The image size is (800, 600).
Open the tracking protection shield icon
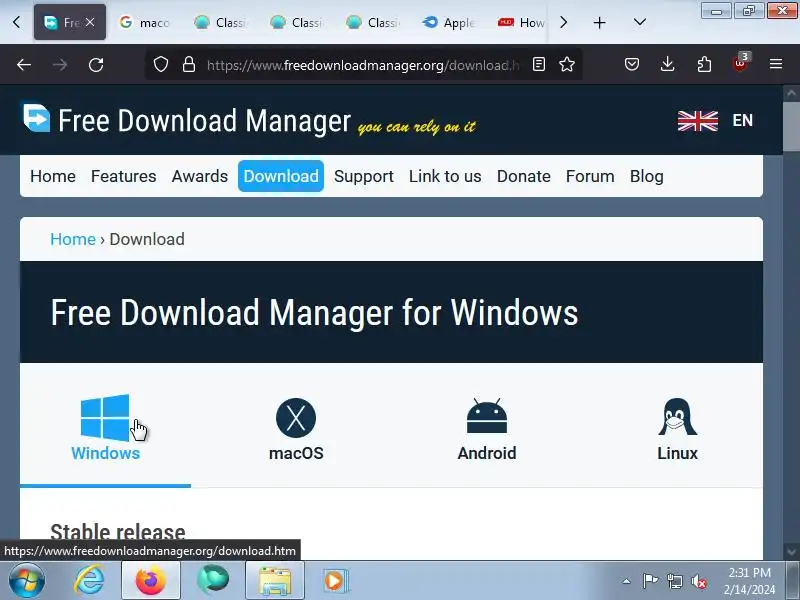pos(161,64)
